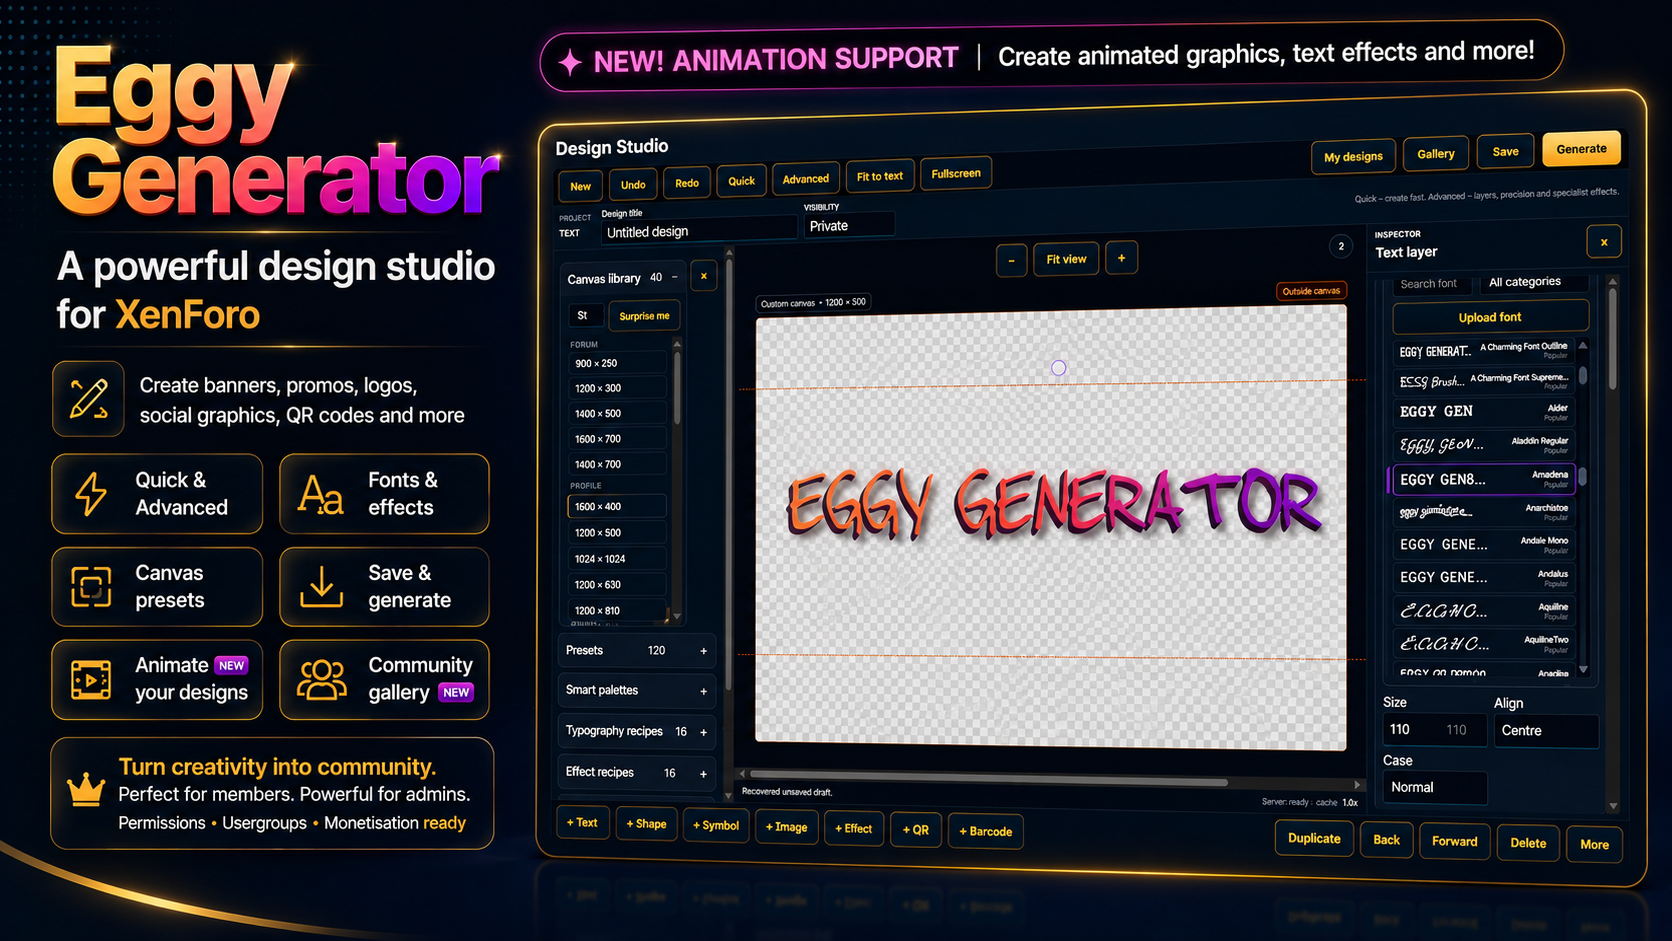Duplicate the selected layer
Image resolution: width=1672 pixels, height=941 pixels.
point(1314,838)
